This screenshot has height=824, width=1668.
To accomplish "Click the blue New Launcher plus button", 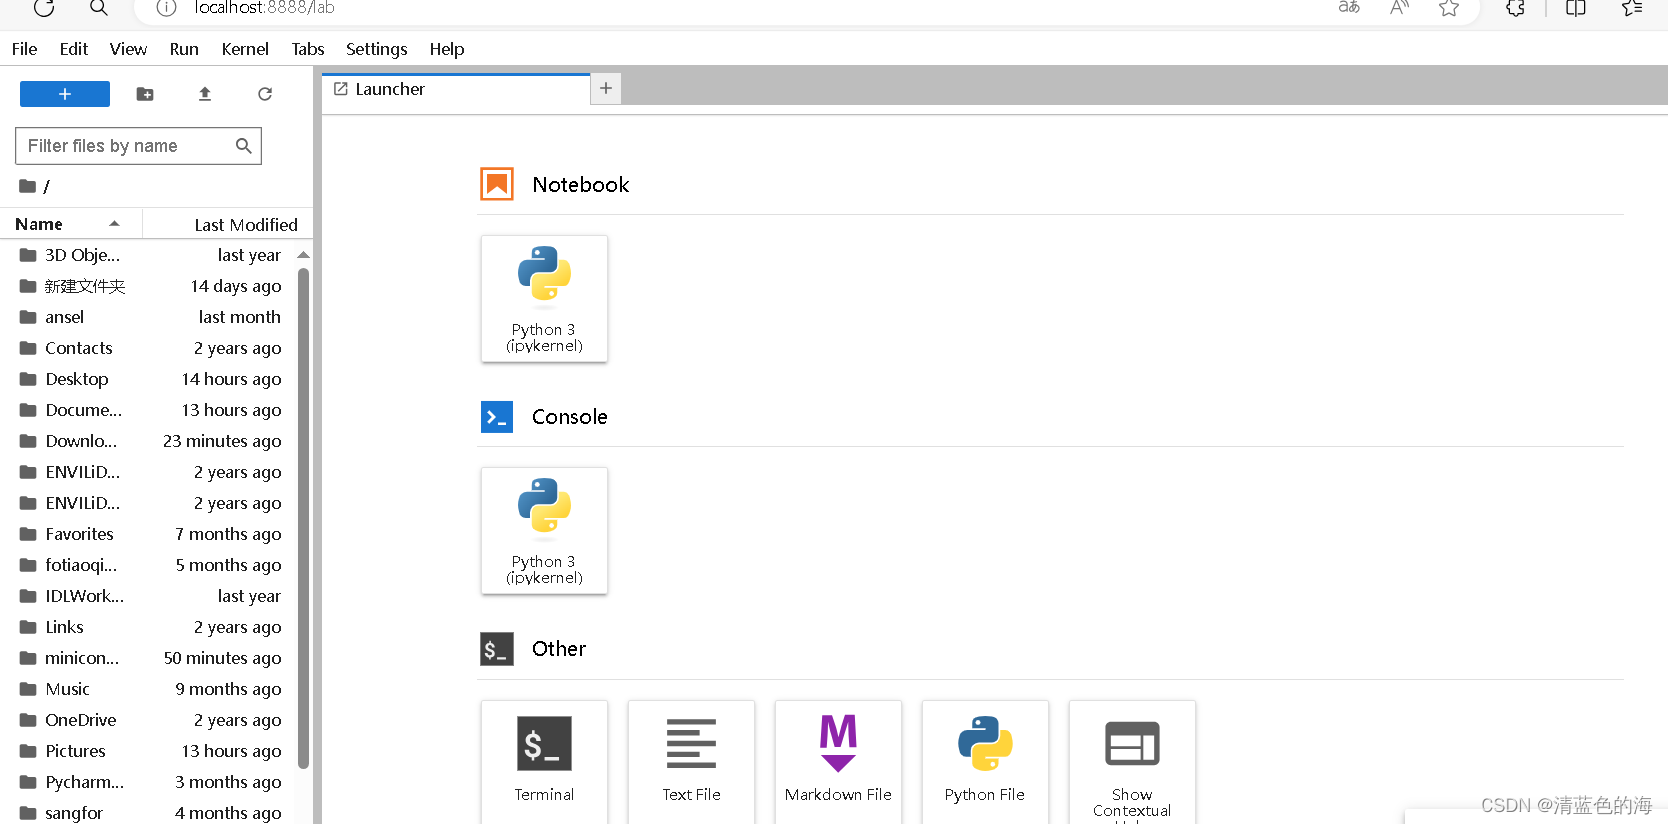I will point(65,94).
